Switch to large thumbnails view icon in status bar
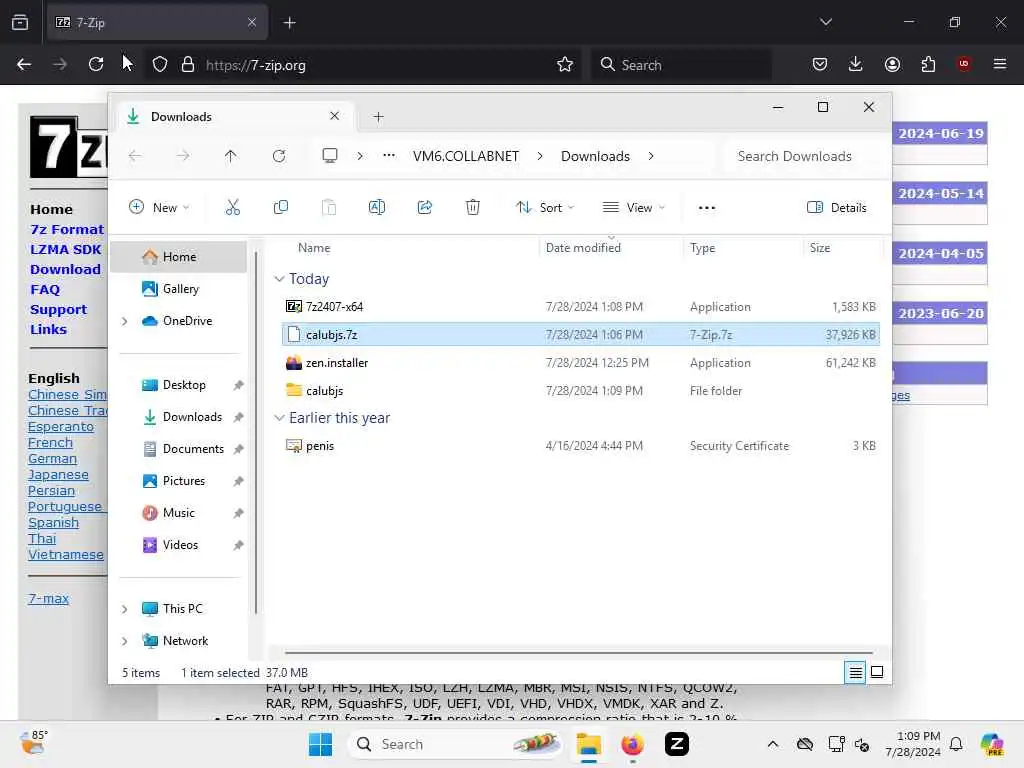The width and height of the screenshot is (1024, 768). pyautogui.click(x=877, y=672)
